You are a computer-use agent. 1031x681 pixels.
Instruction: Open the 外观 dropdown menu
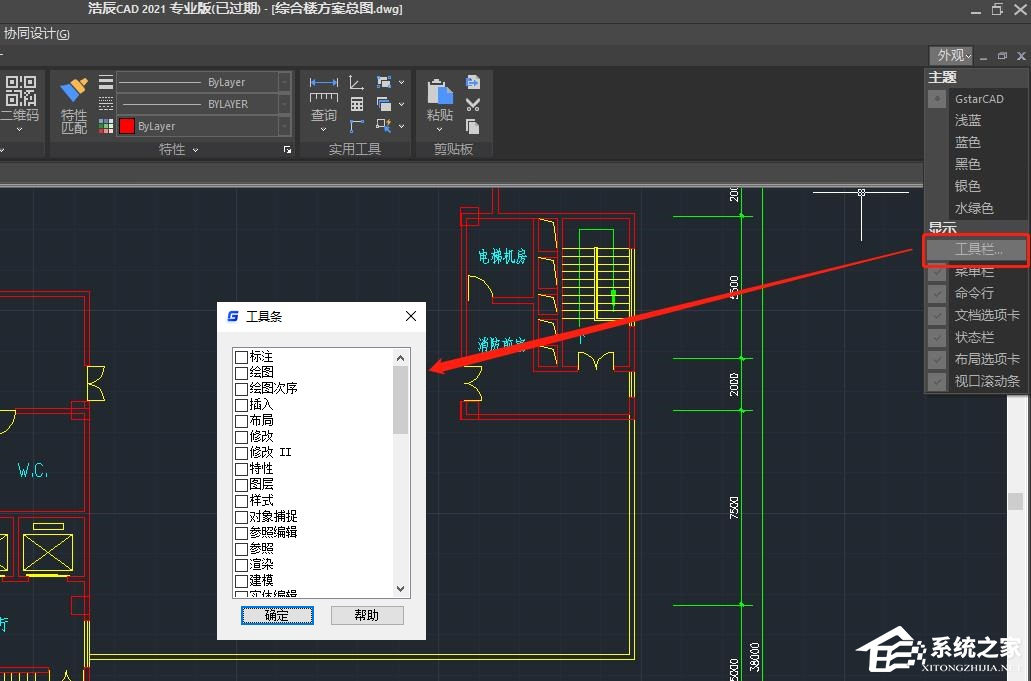pyautogui.click(x=951, y=55)
